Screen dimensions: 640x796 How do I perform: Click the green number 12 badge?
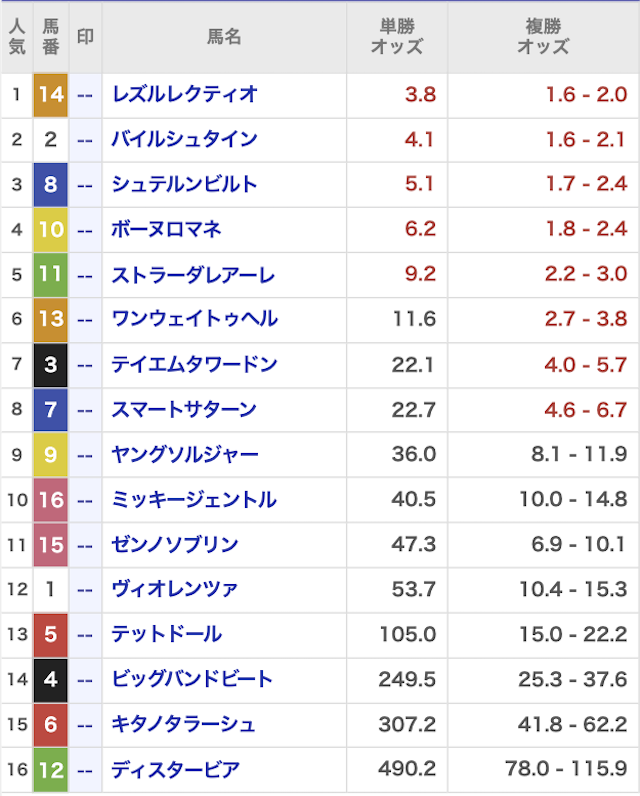click(51, 770)
